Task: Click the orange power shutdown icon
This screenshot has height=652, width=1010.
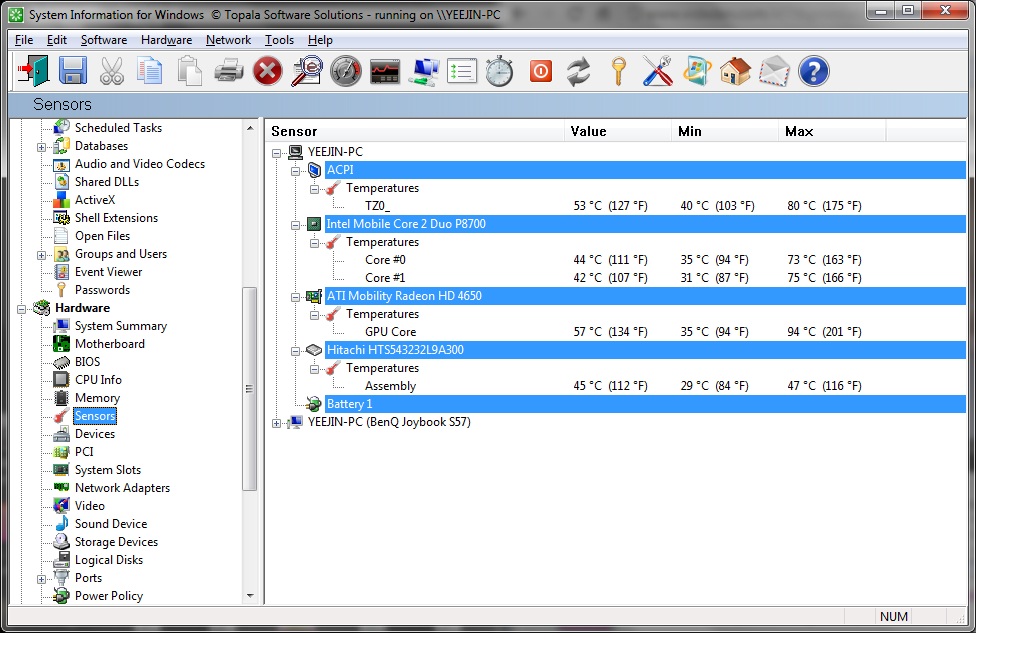Action: pos(541,71)
